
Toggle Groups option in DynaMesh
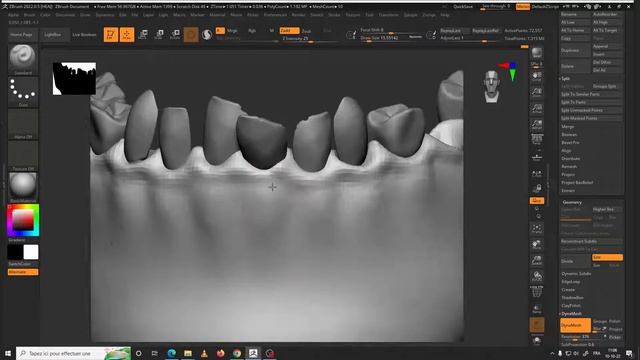600,321
